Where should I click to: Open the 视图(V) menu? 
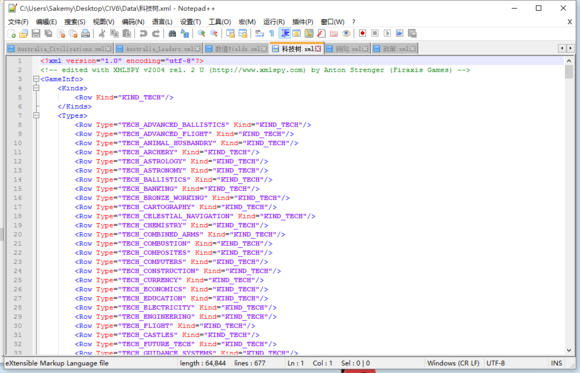[x=104, y=22]
